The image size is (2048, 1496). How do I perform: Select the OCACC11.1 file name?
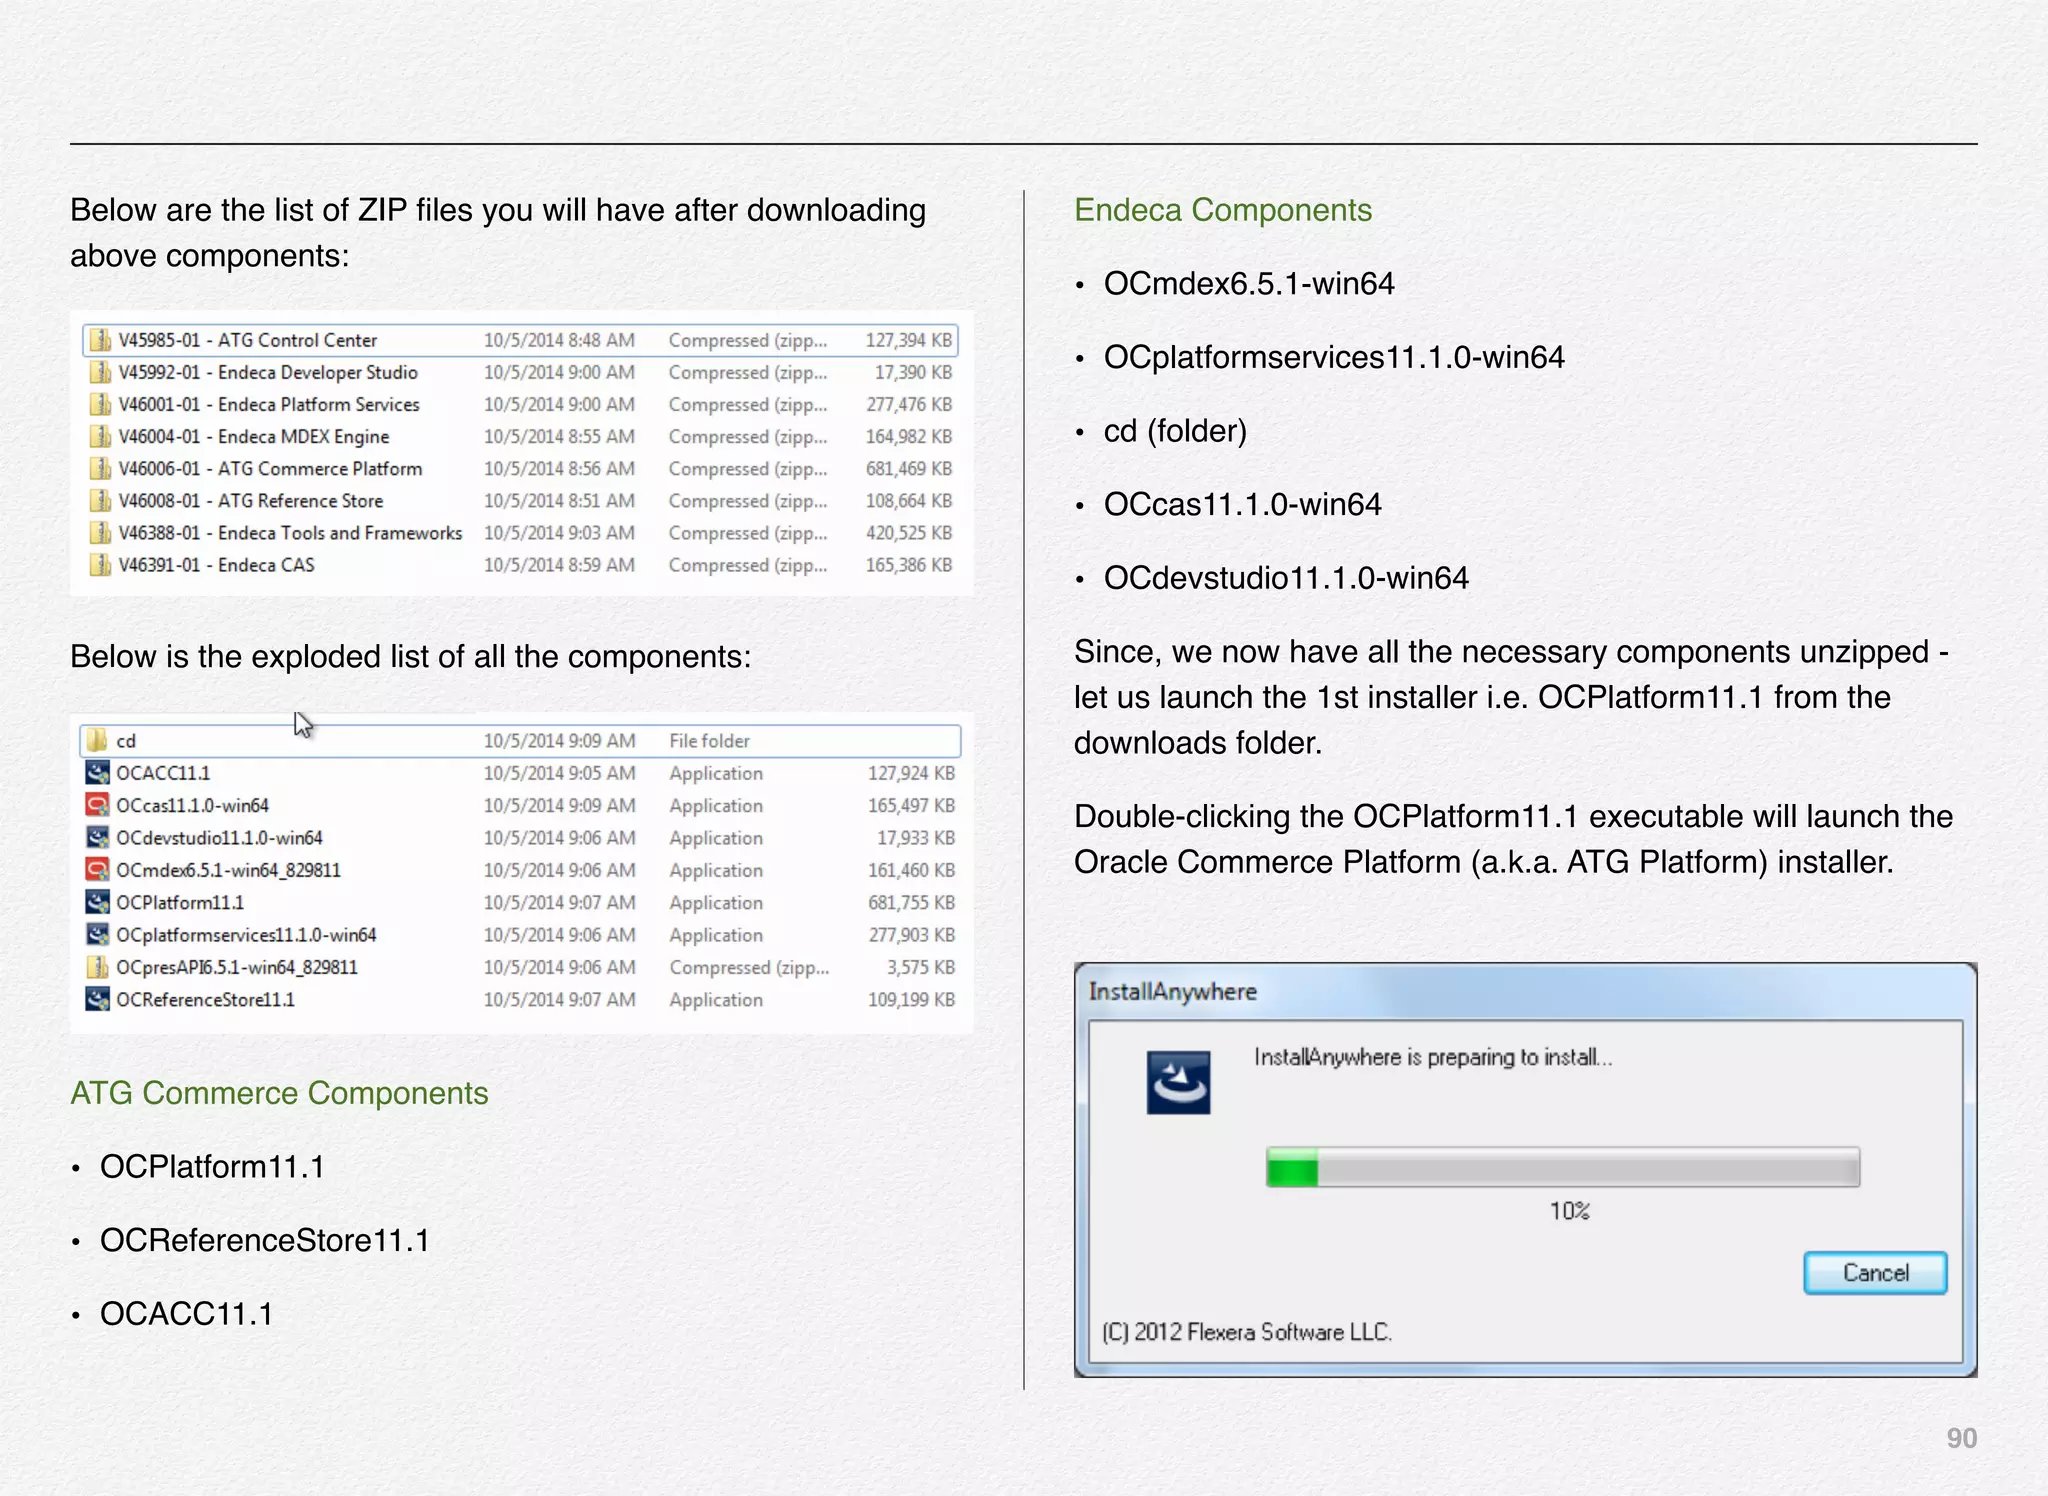coord(163,773)
